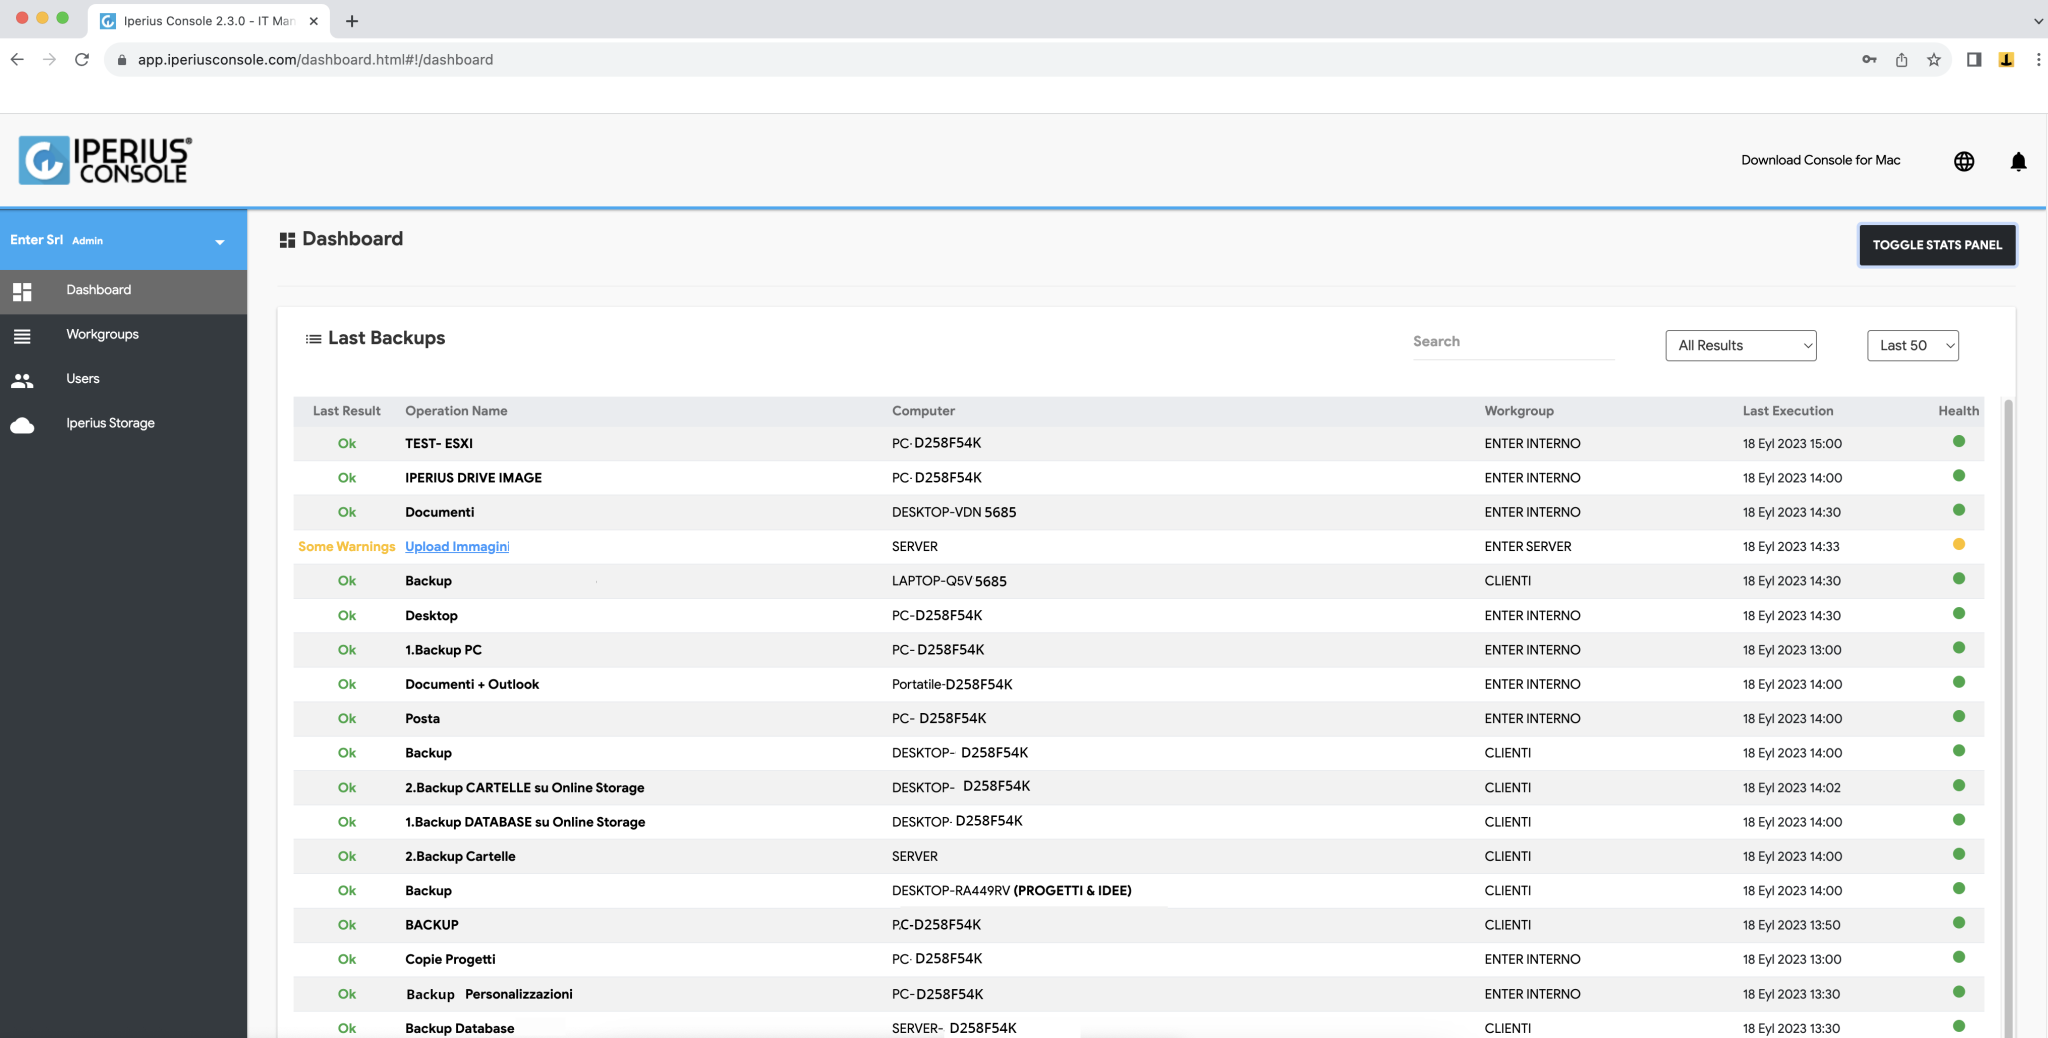Click the Iperius Storage cloud icon

point(22,426)
